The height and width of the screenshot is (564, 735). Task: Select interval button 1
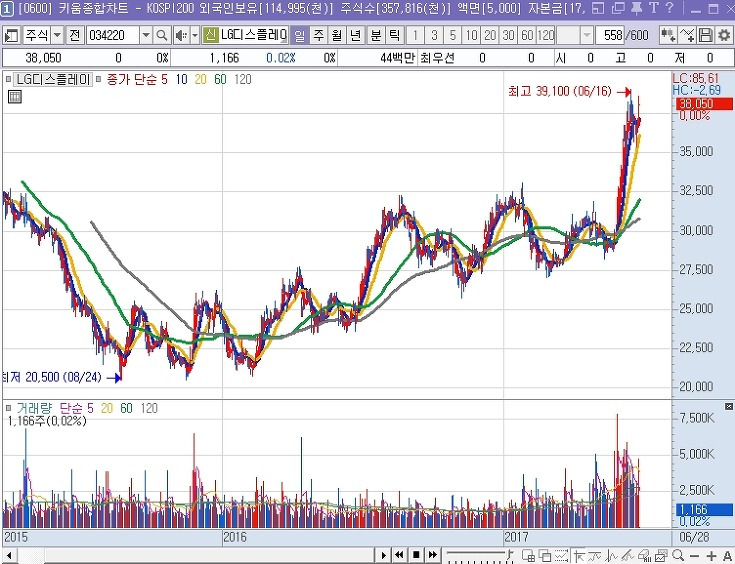click(415, 35)
